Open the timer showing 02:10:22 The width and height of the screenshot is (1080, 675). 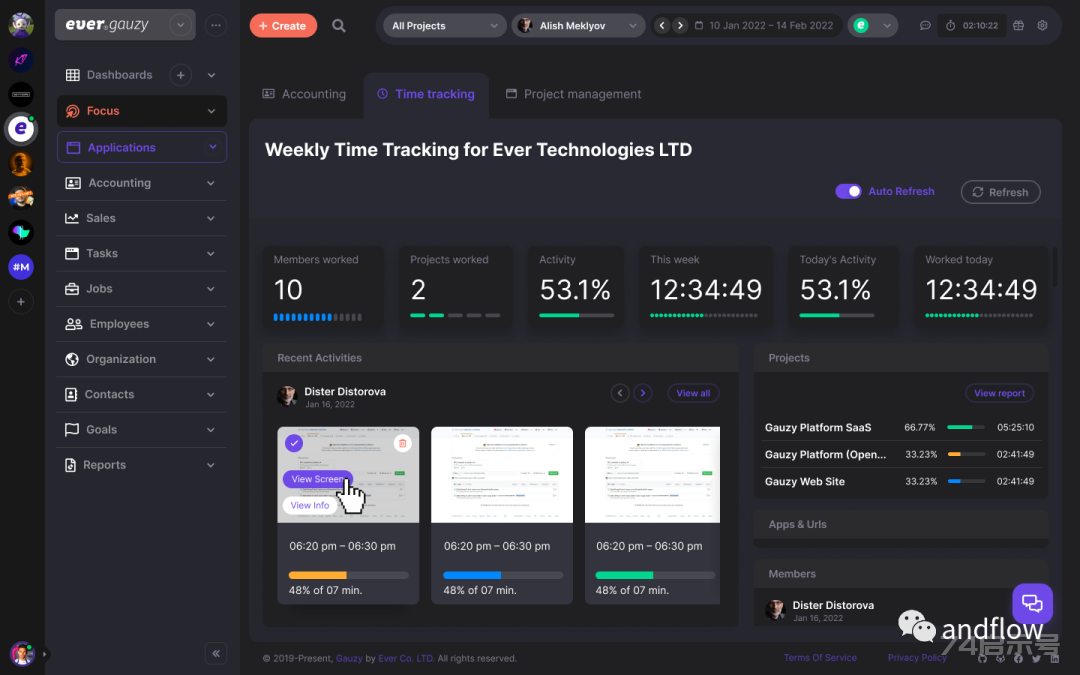(x=971, y=25)
